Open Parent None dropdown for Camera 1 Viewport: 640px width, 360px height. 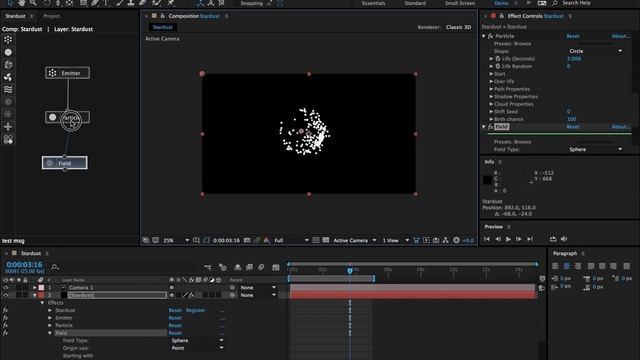[258, 288]
